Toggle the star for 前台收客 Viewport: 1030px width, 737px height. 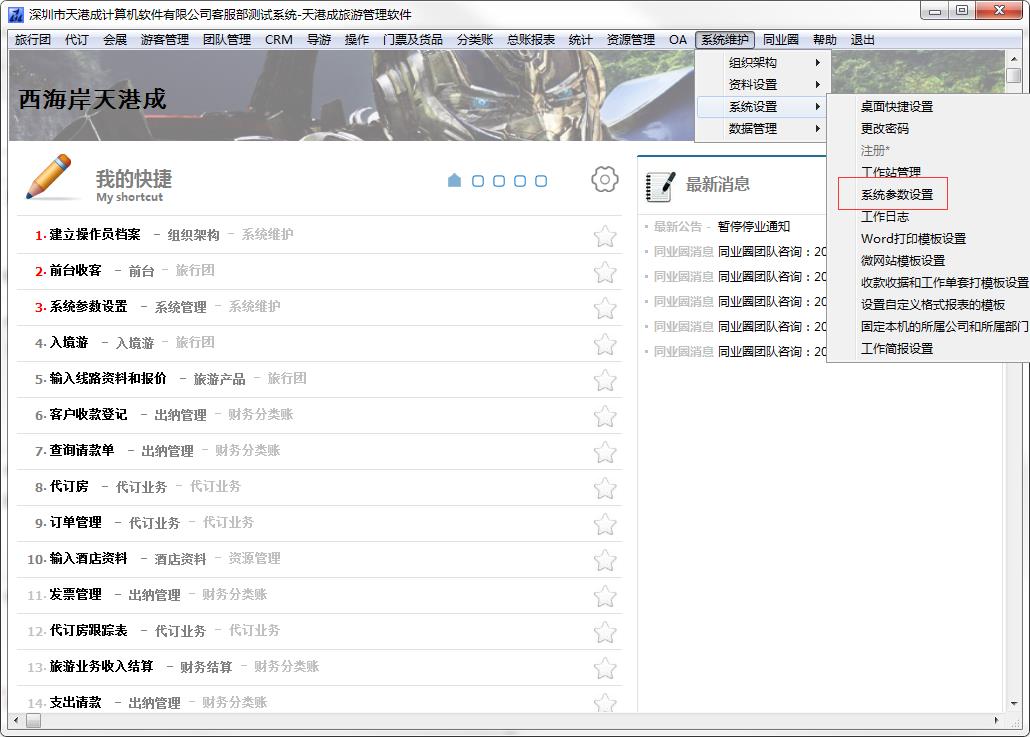point(604,272)
